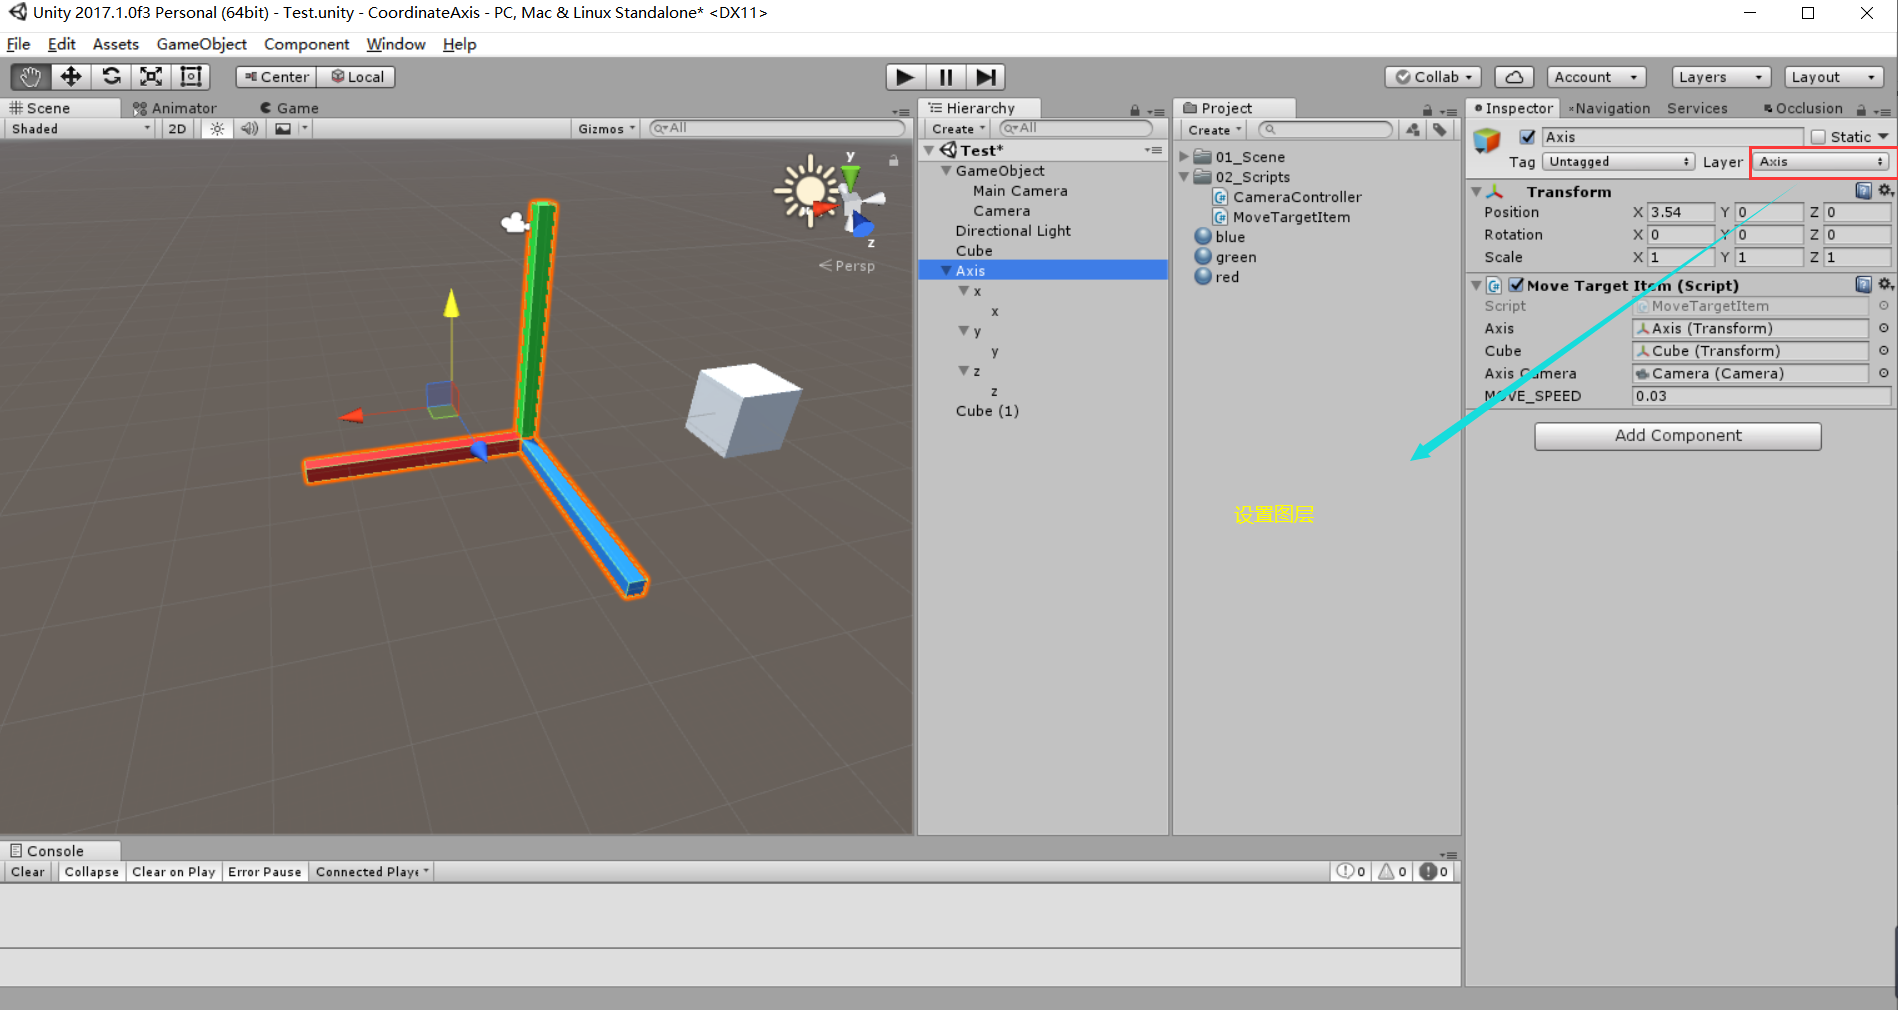Toggle scene effects image icon
The height and width of the screenshot is (1010, 1898).
[284, 129]
